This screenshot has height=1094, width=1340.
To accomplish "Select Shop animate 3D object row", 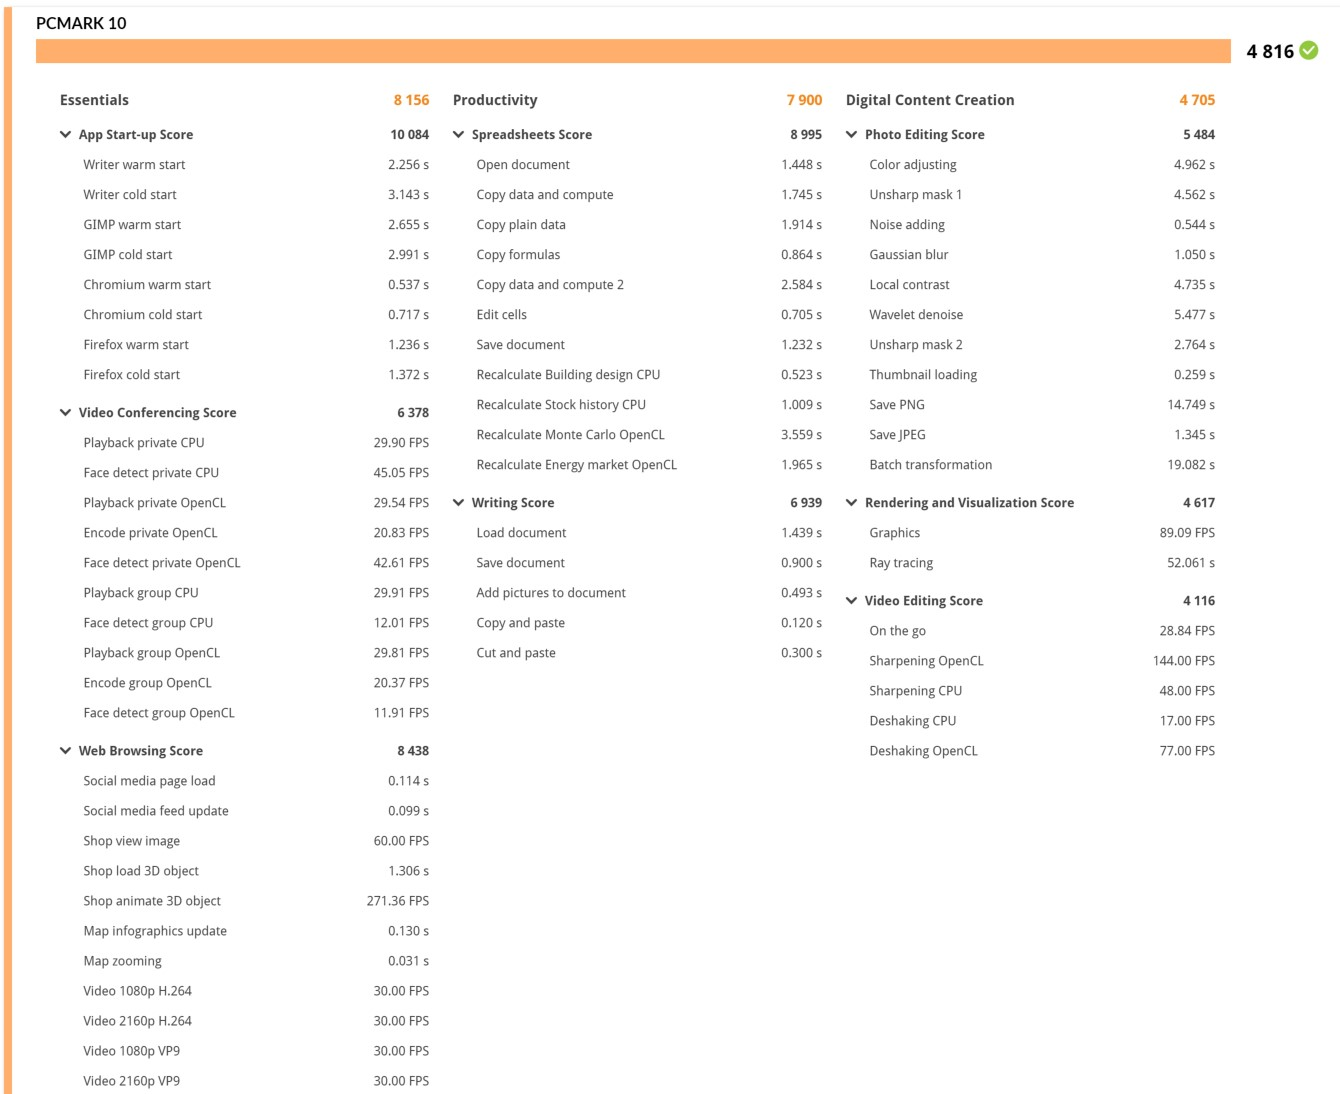I will 256,900.
